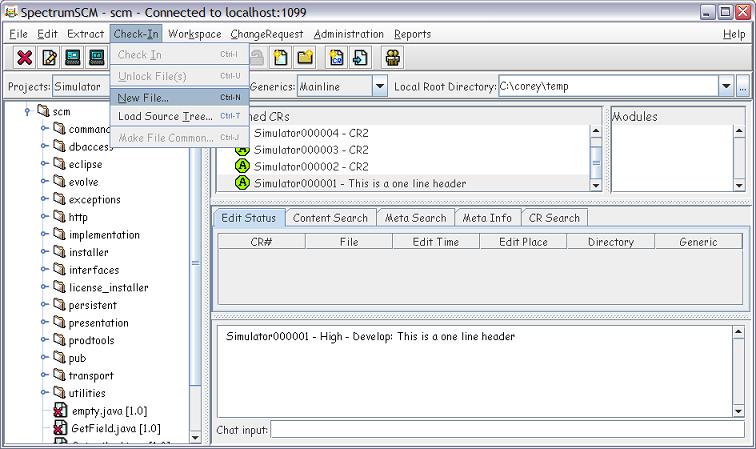Screen dimensions: 756x449
Task: Click the pub folder icon
Action: (59, 358)
